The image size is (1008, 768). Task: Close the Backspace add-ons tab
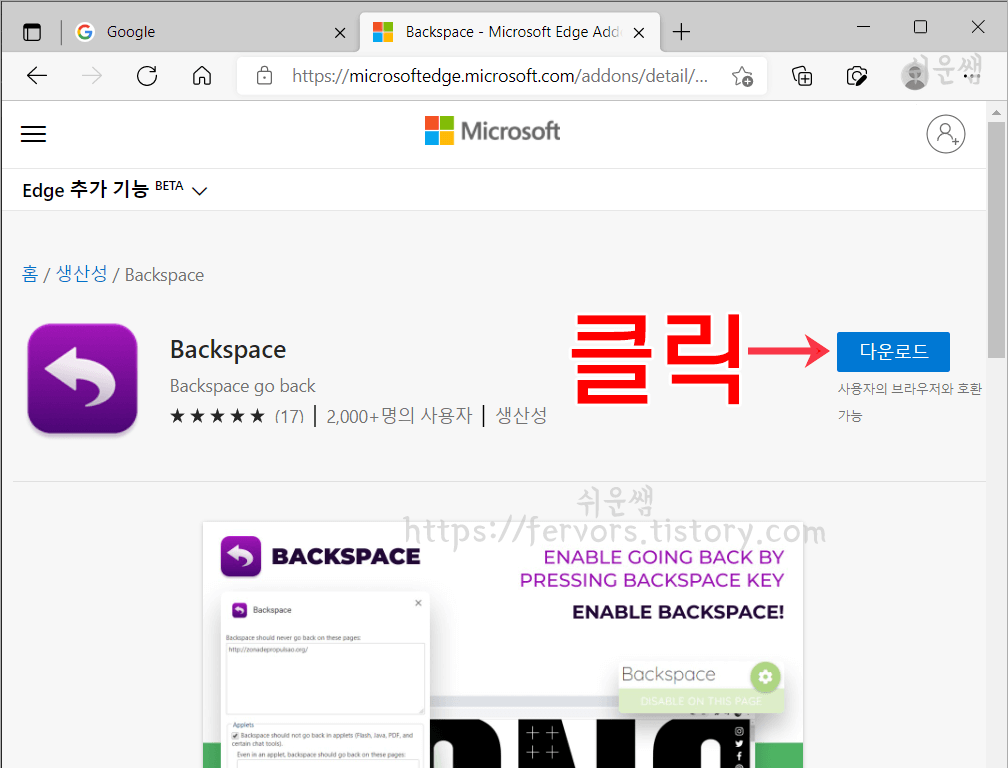638,32
